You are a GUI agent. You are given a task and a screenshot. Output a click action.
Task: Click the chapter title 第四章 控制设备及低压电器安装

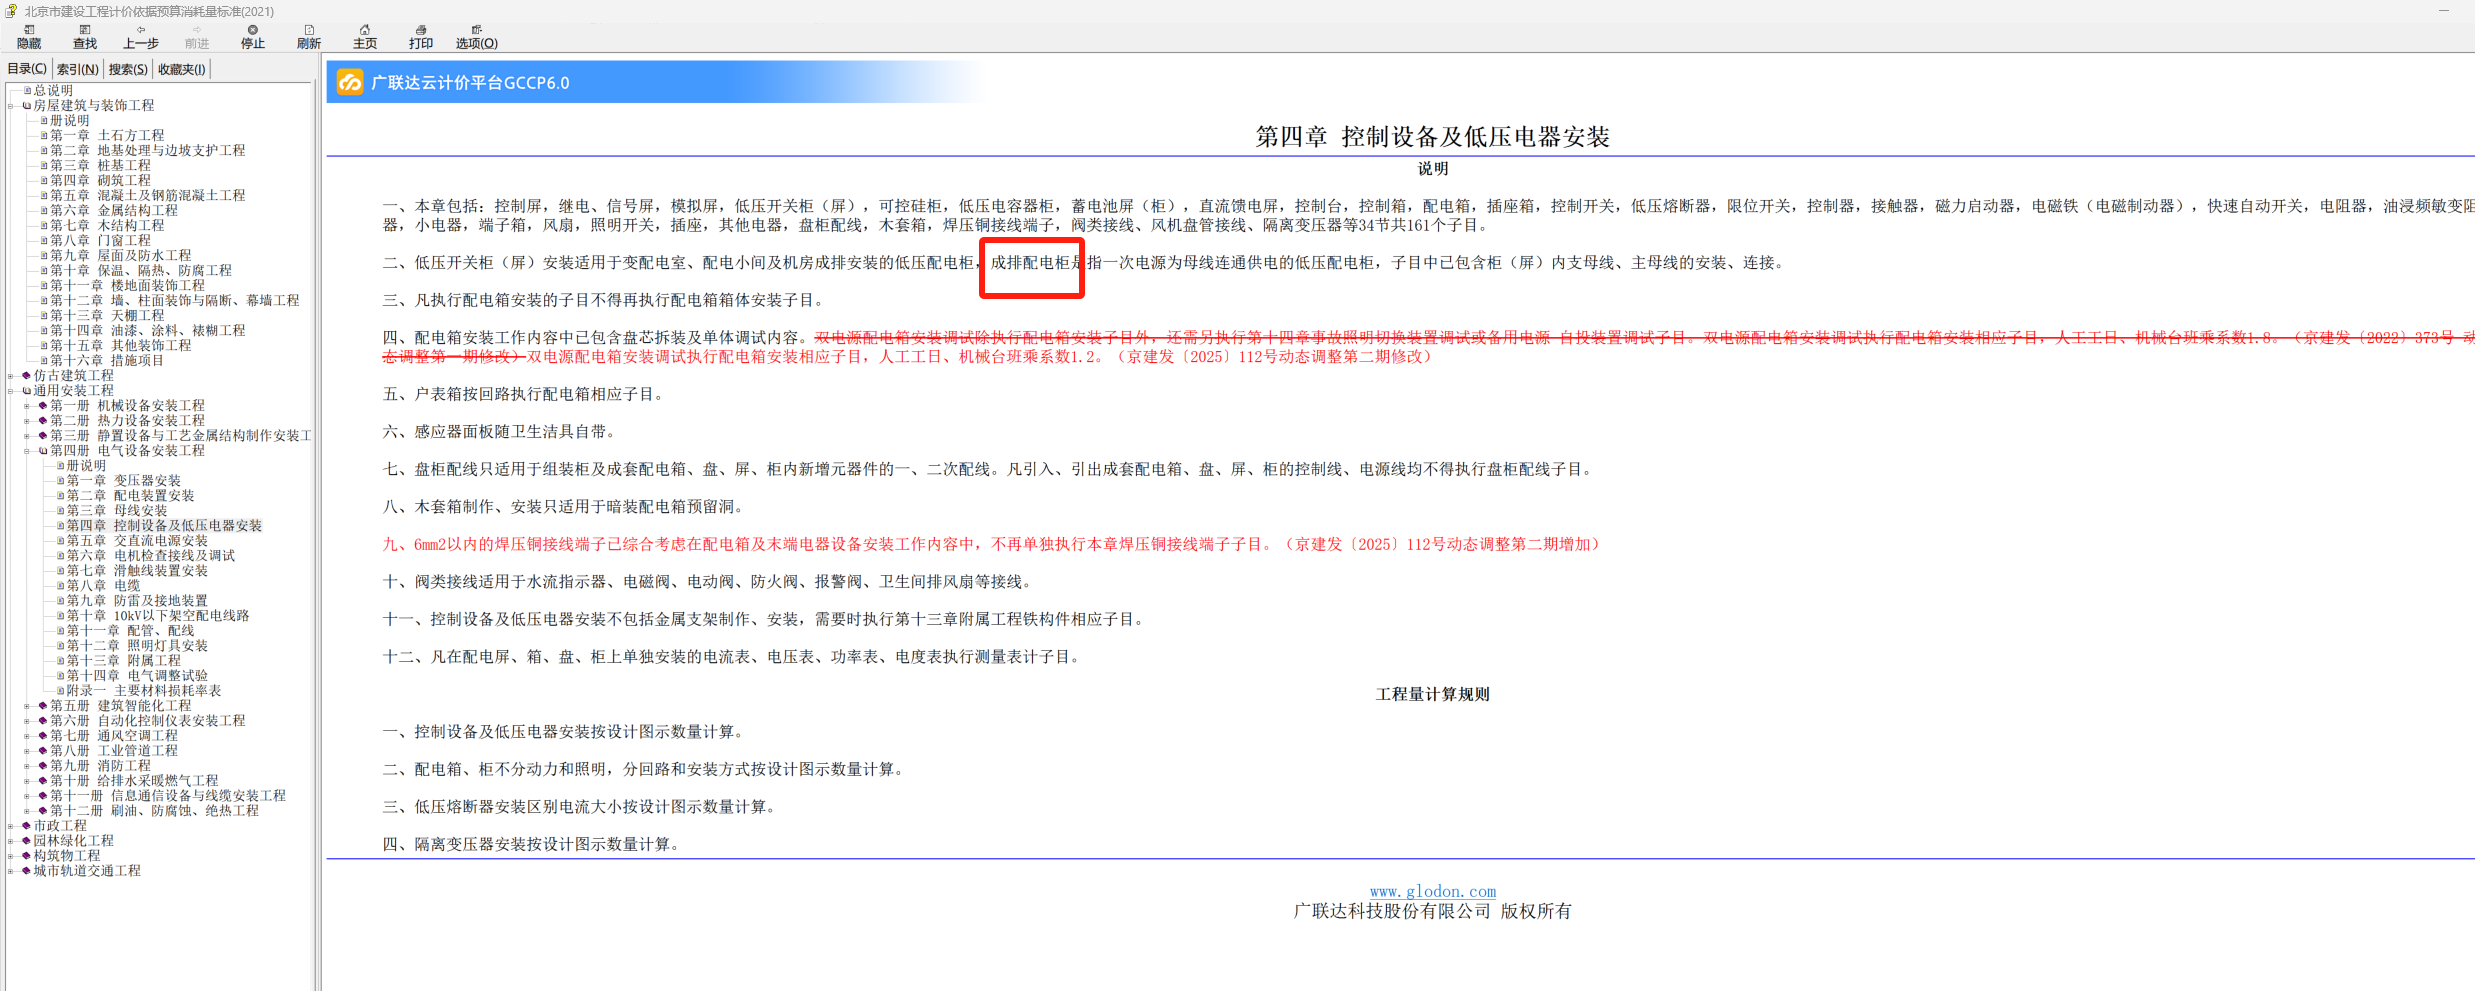click(x=1432, y=137)
